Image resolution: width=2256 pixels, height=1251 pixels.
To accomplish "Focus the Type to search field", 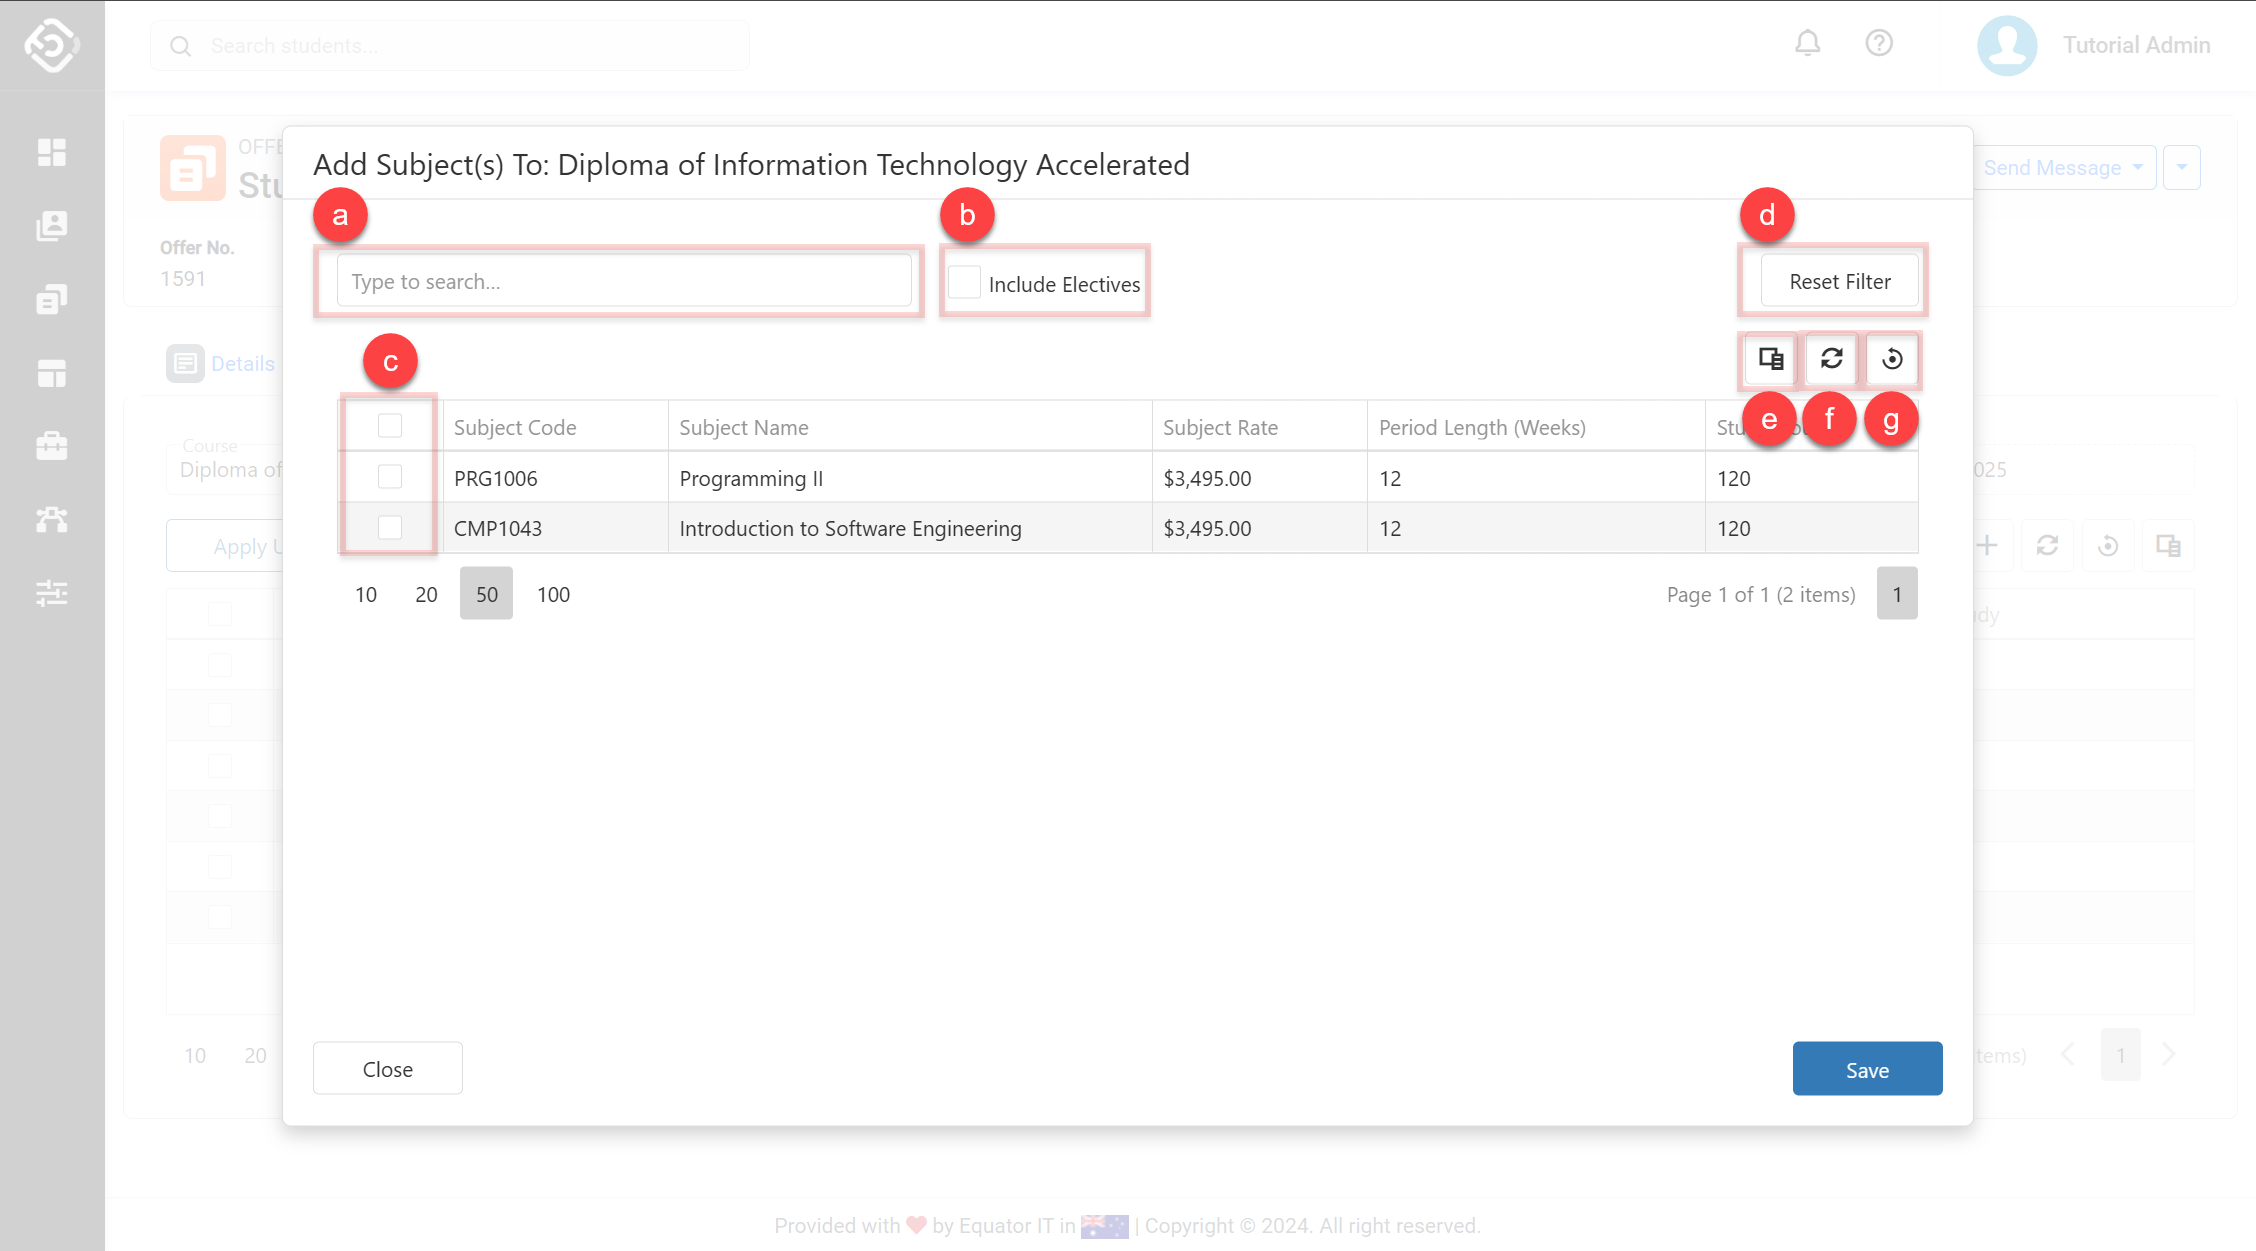I will (624, 282).
